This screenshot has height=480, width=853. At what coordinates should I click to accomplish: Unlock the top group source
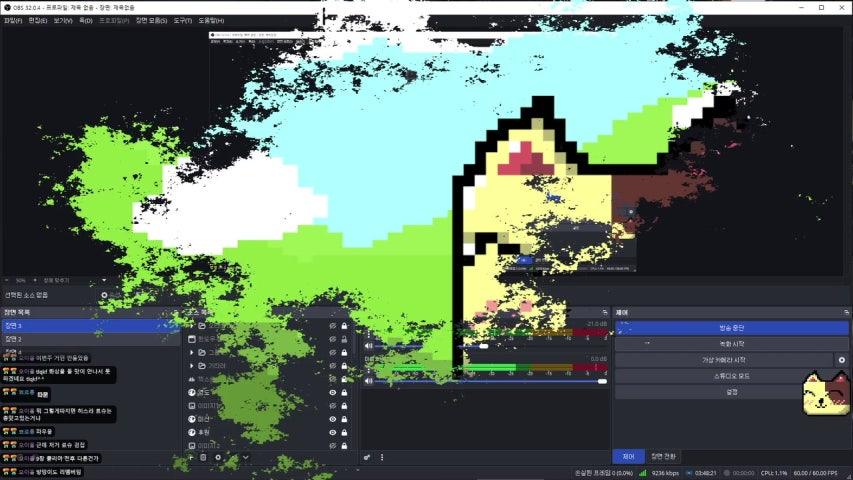coord(344,325)
